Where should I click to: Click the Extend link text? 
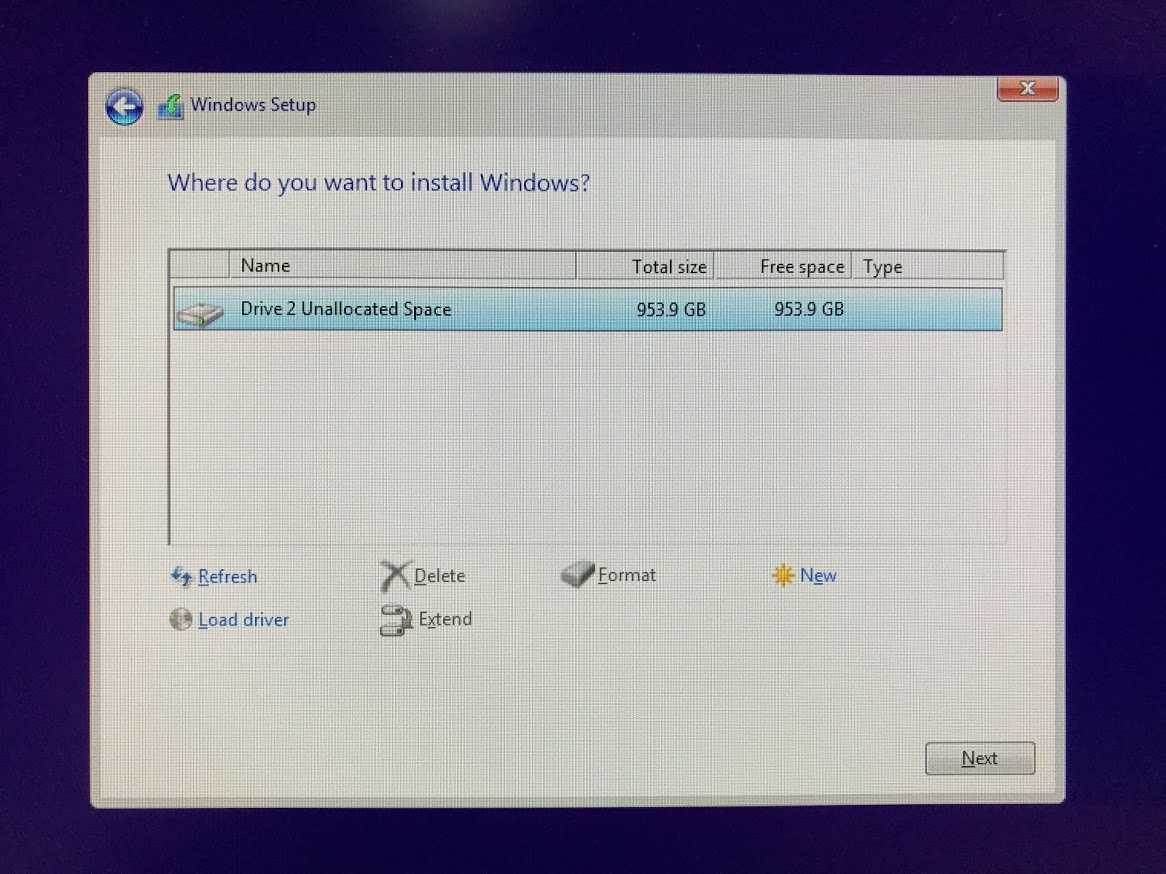446,619
